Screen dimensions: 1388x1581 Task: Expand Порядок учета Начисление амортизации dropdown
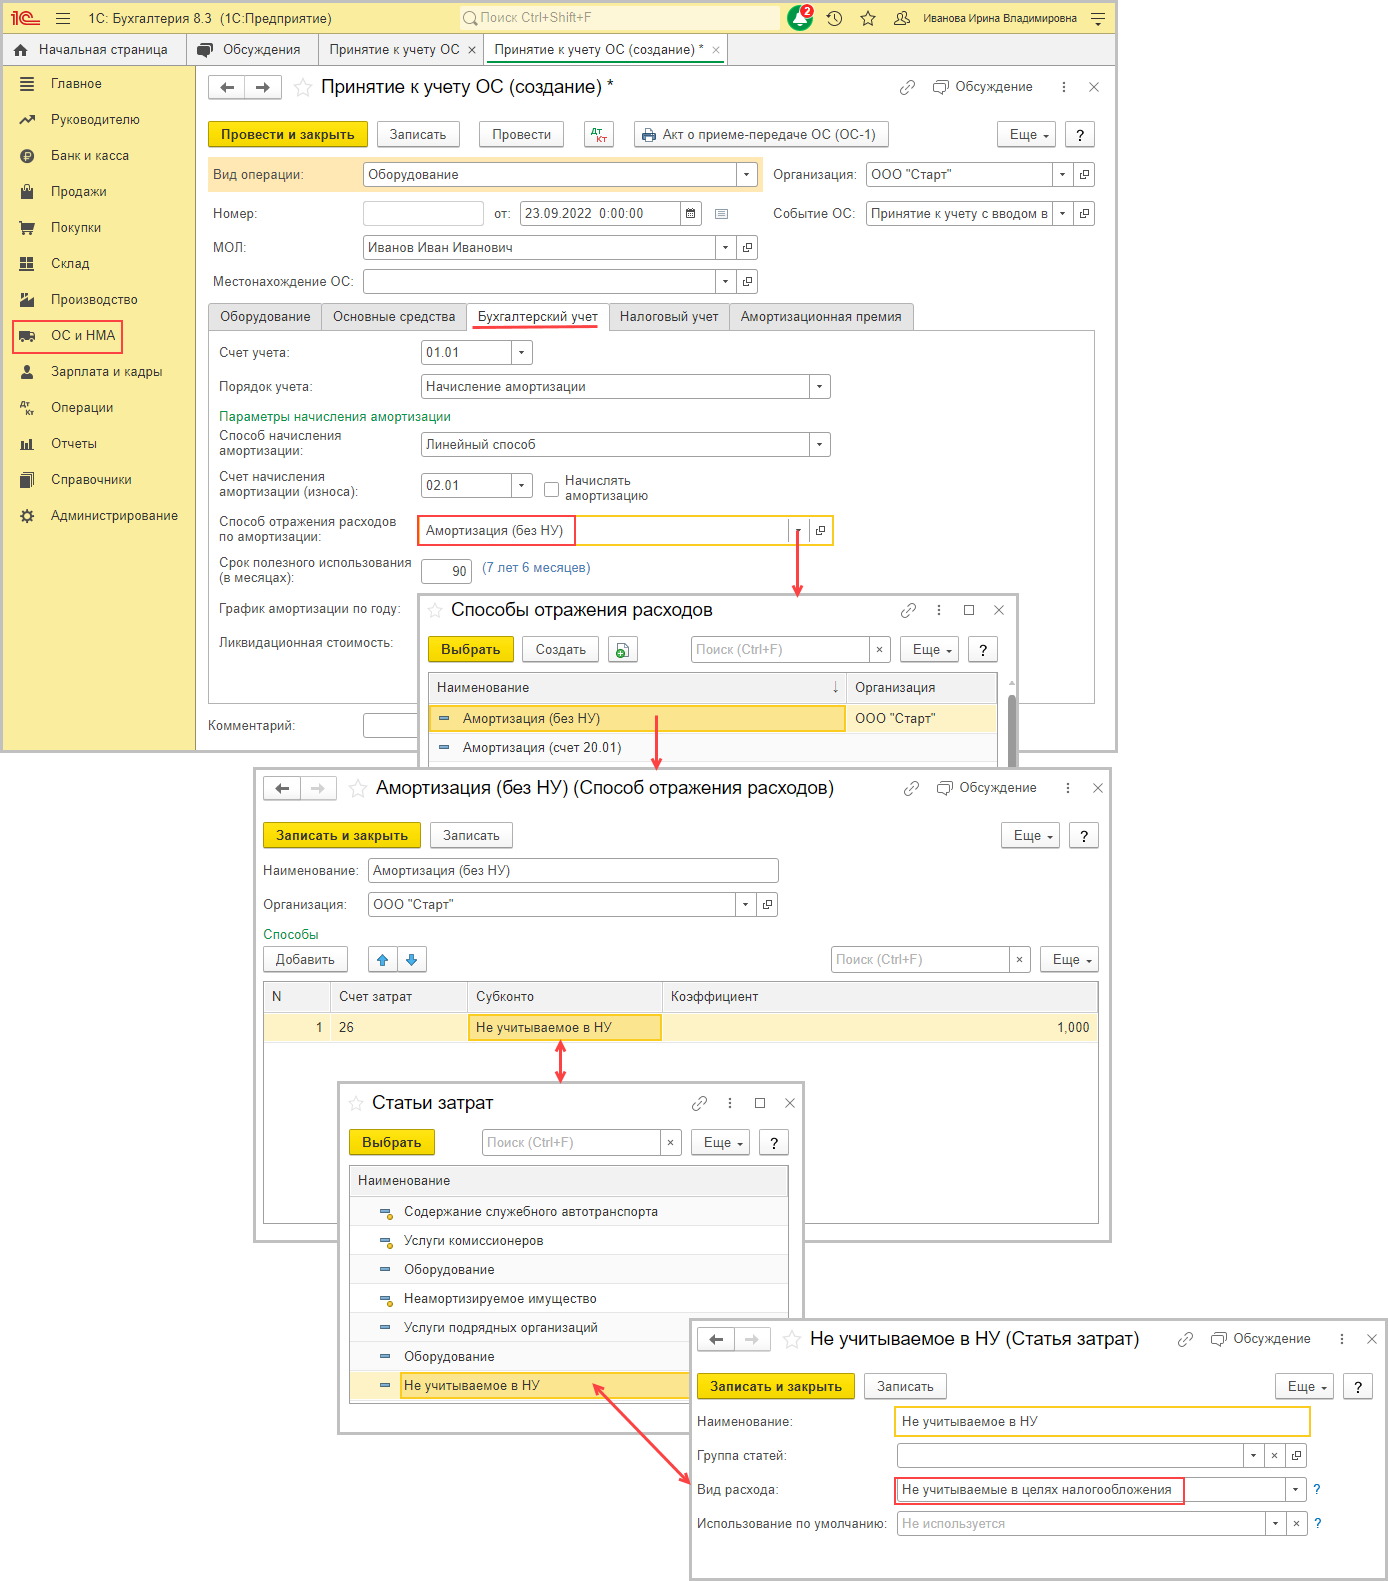pos(820,387)
